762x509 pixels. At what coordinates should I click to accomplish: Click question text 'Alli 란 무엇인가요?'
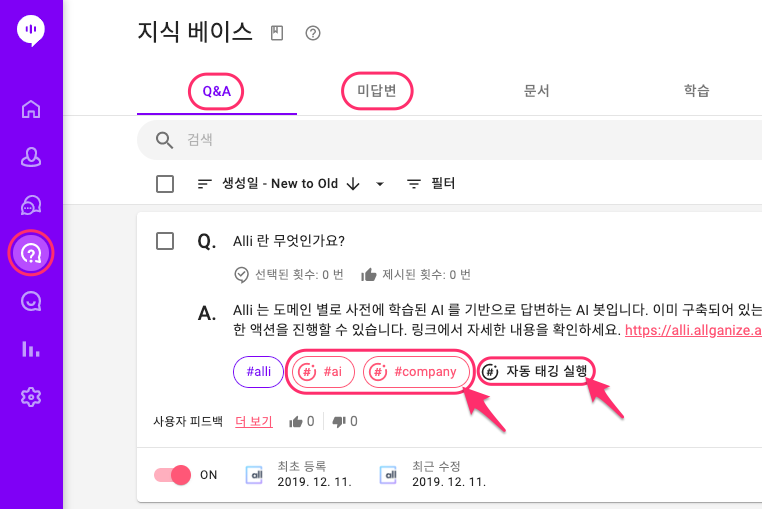tap(289, 241)
